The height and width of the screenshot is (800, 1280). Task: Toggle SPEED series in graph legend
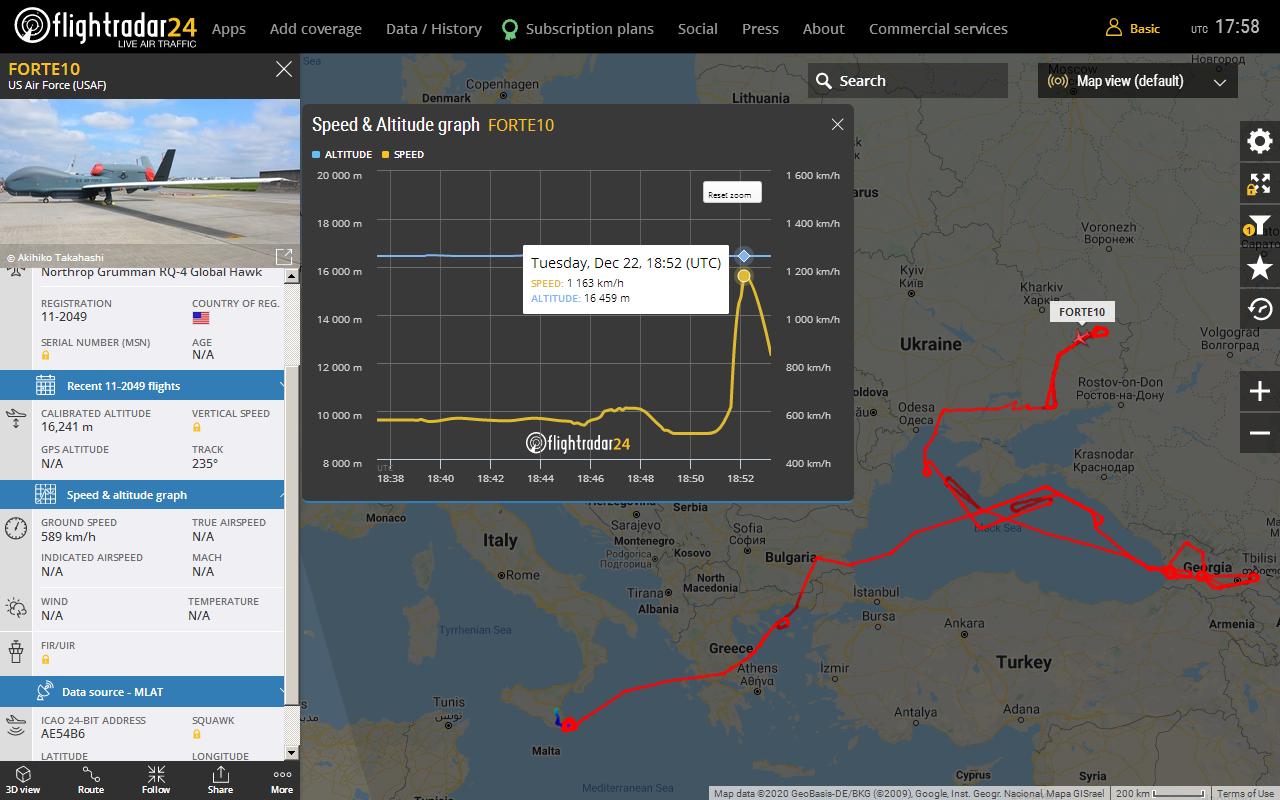coord(403,155)
